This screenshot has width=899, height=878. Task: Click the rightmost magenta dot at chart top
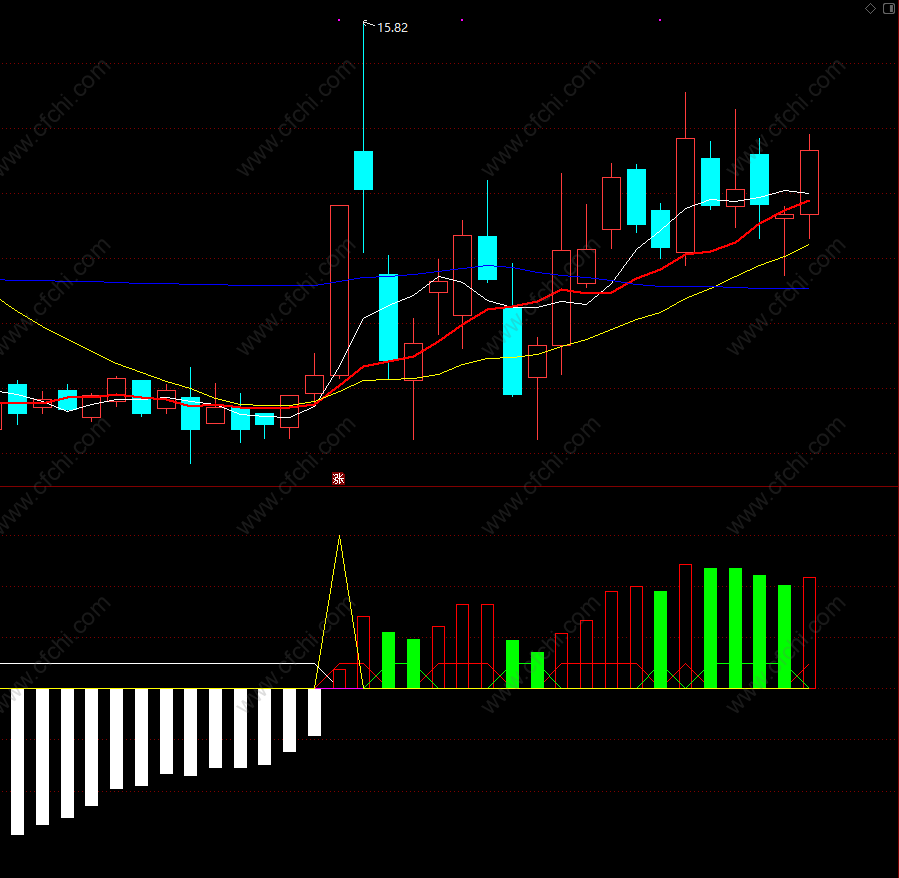(x=660, y=20)
